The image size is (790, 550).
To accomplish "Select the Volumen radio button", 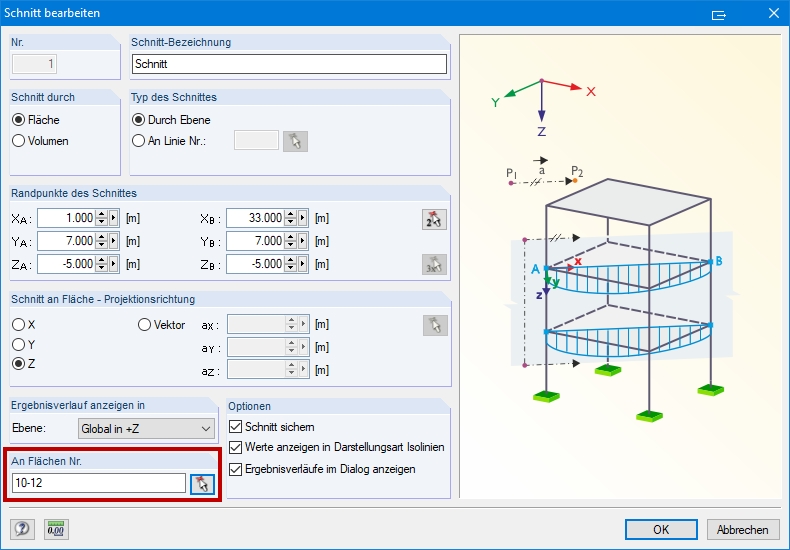I will (19, 141).
